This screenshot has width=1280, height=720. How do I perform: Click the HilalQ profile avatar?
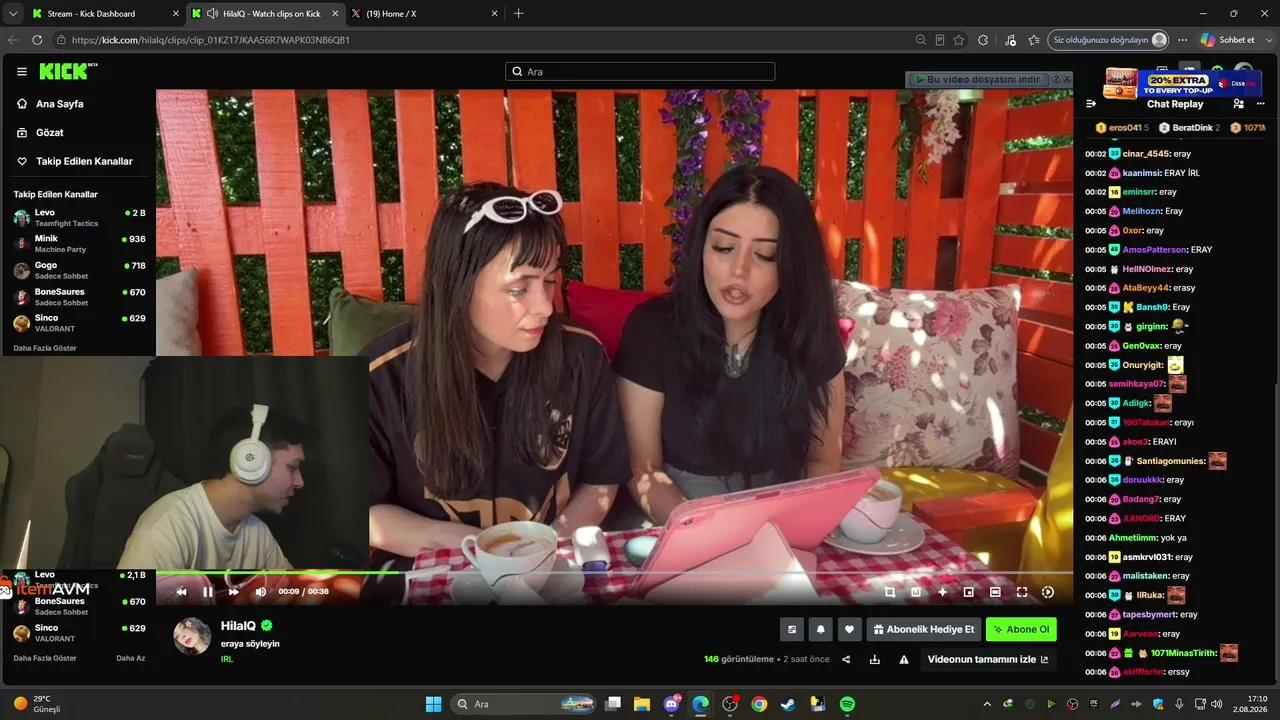(192, 636)
